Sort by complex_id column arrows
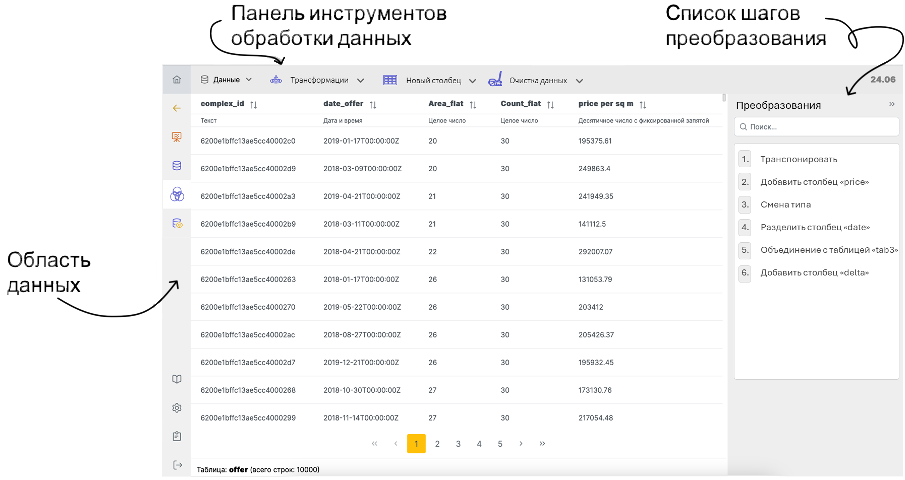Viewport: 905px width, 480px height. coord(254,104)
